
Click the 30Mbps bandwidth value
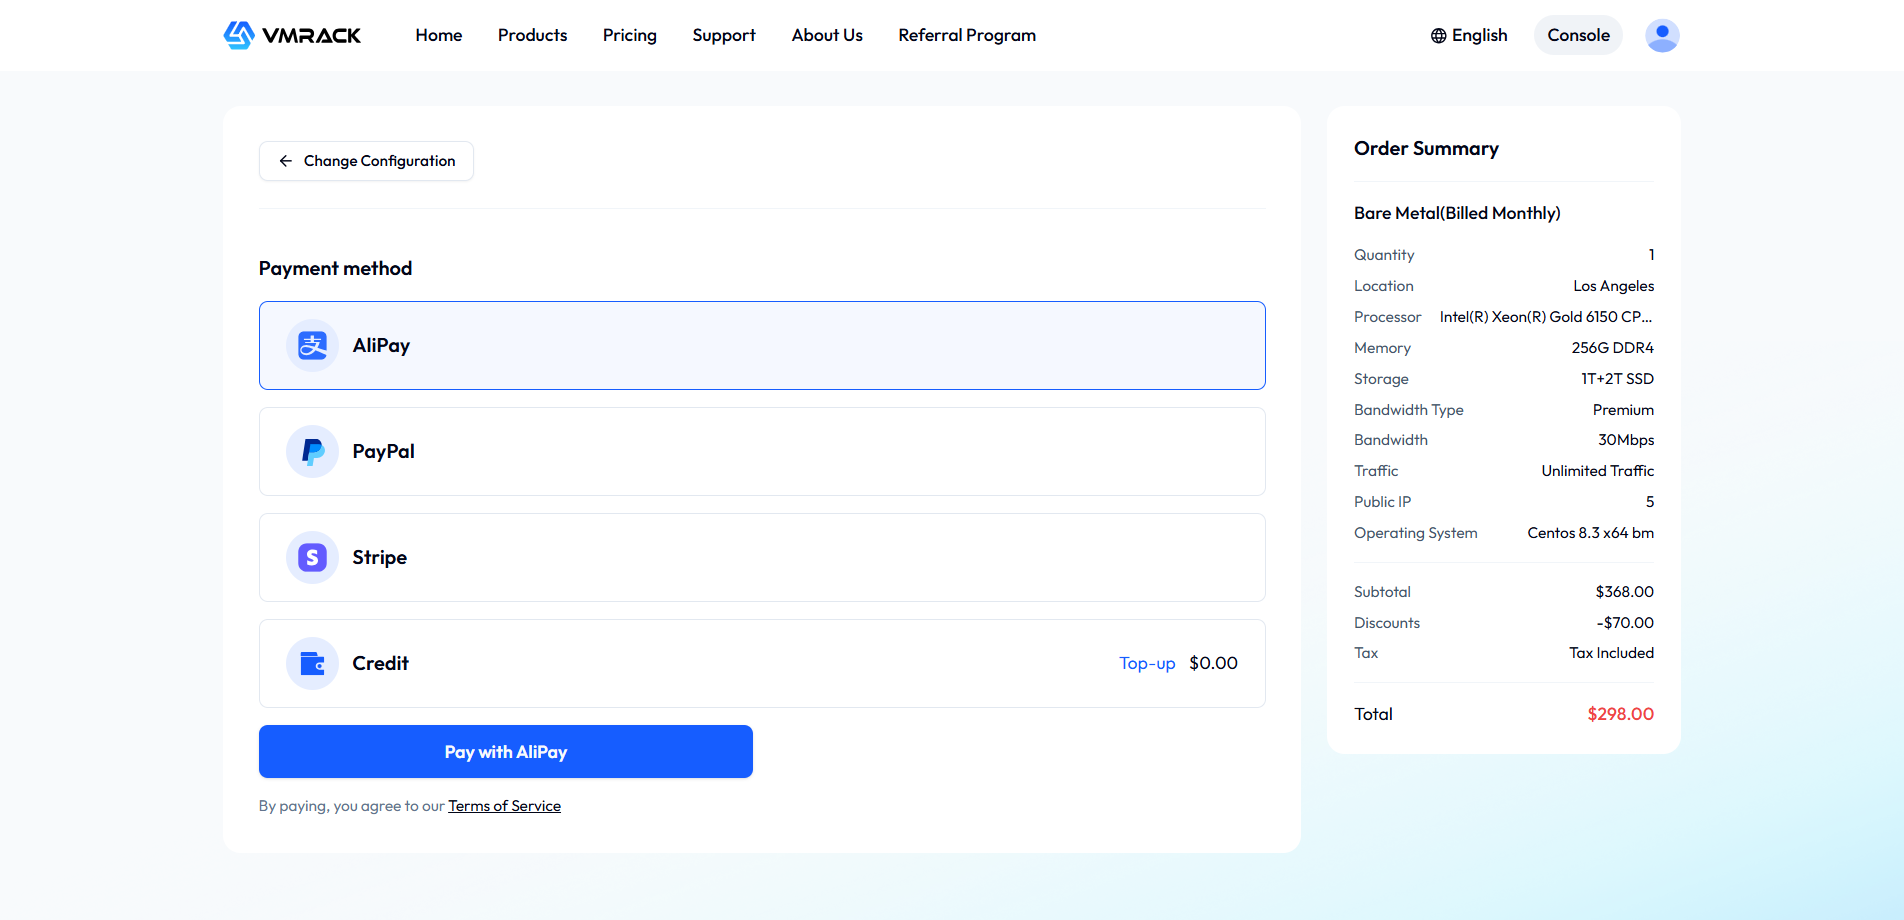(1626, 440)
